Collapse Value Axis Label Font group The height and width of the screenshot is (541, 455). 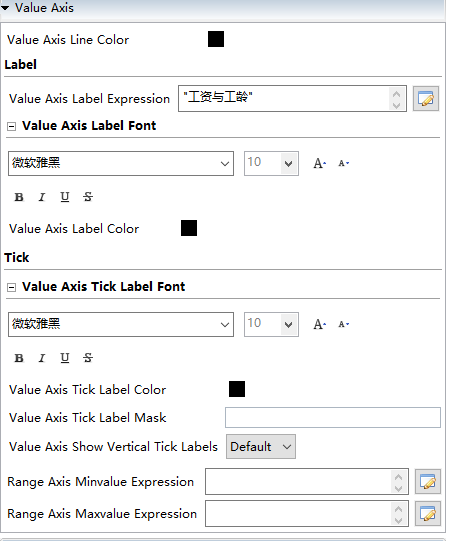click(11, 126)
